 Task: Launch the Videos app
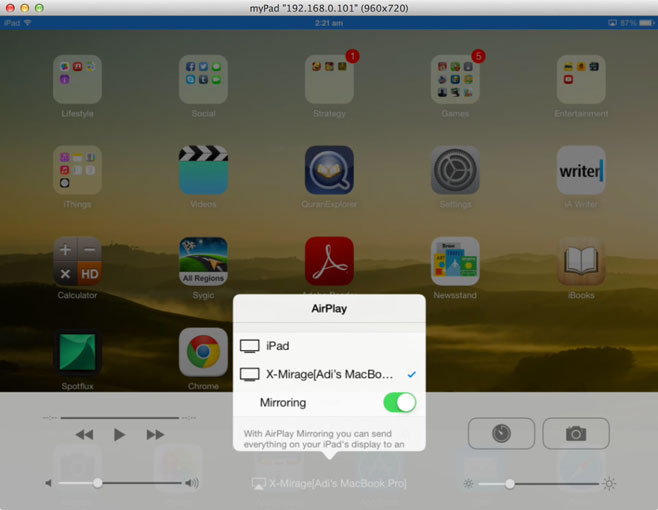coord(203,170)
